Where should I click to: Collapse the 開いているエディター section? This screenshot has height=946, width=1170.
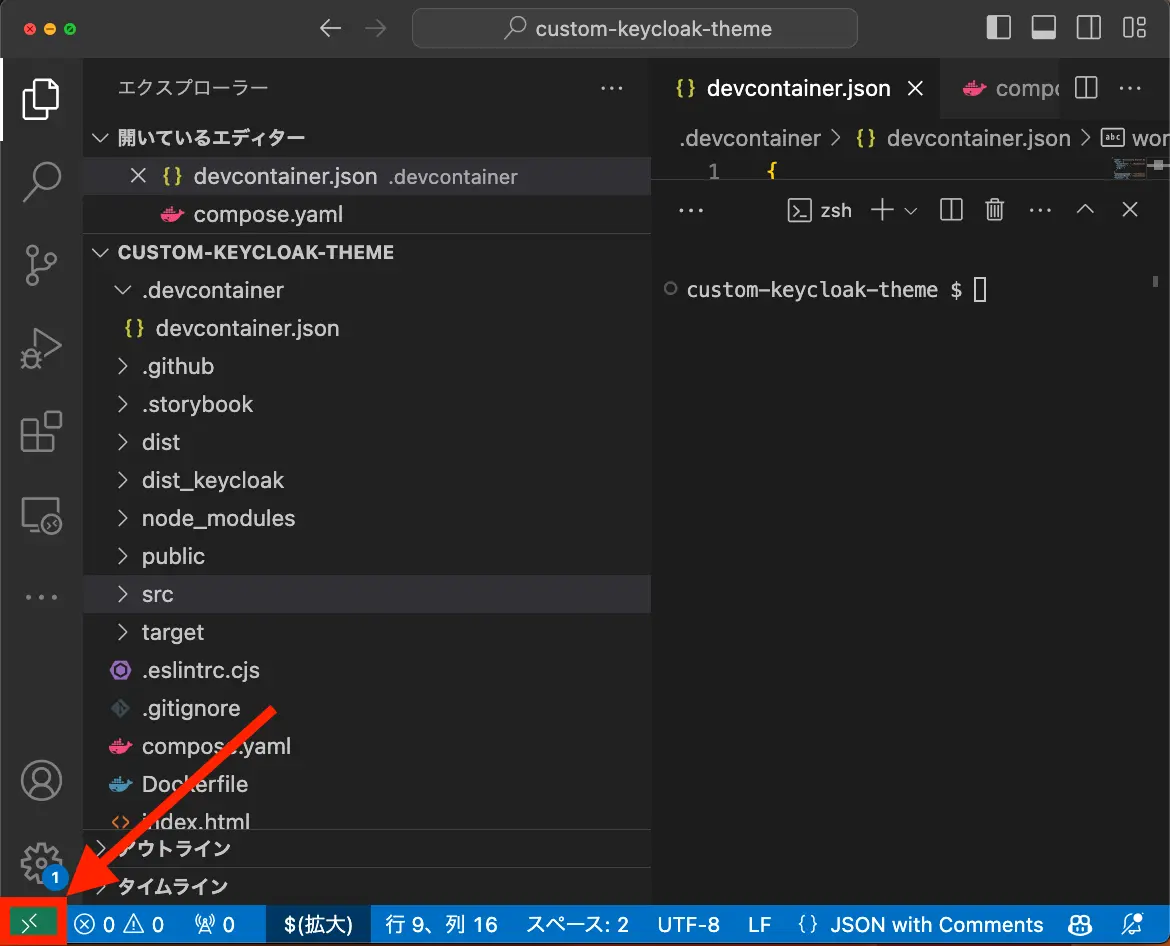100,137
